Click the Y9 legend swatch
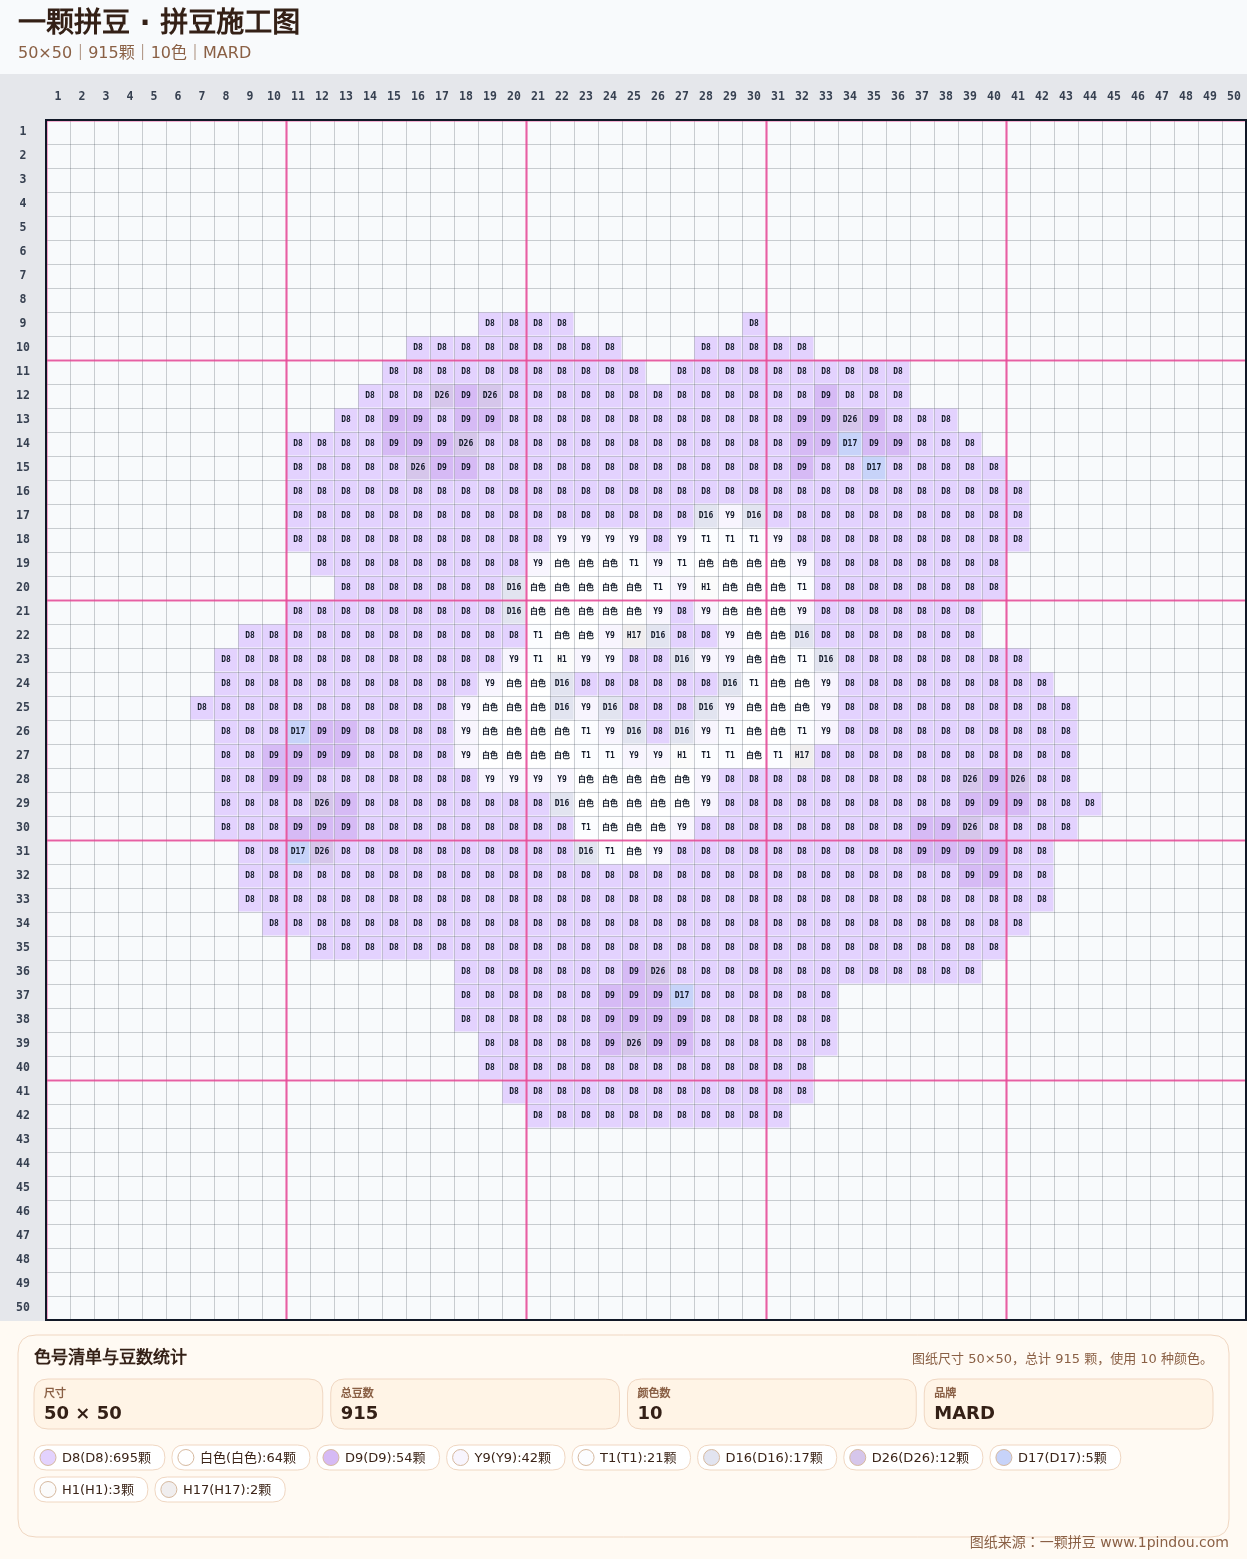Screen dimensions: 1247x1559 [460, 1458]
